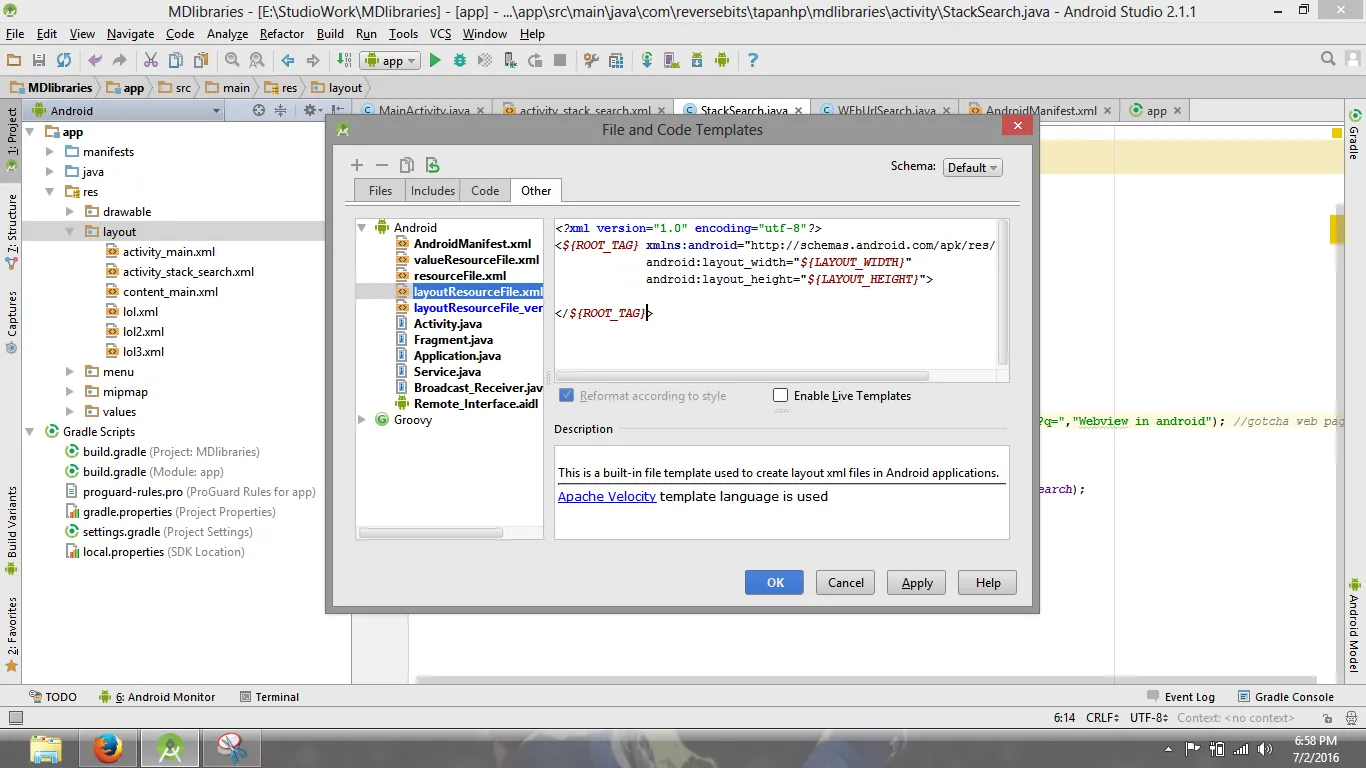This screenshot has height=768, width=1366.
Task: Click the Make Project icon
Action: click(x=344, y=60)
